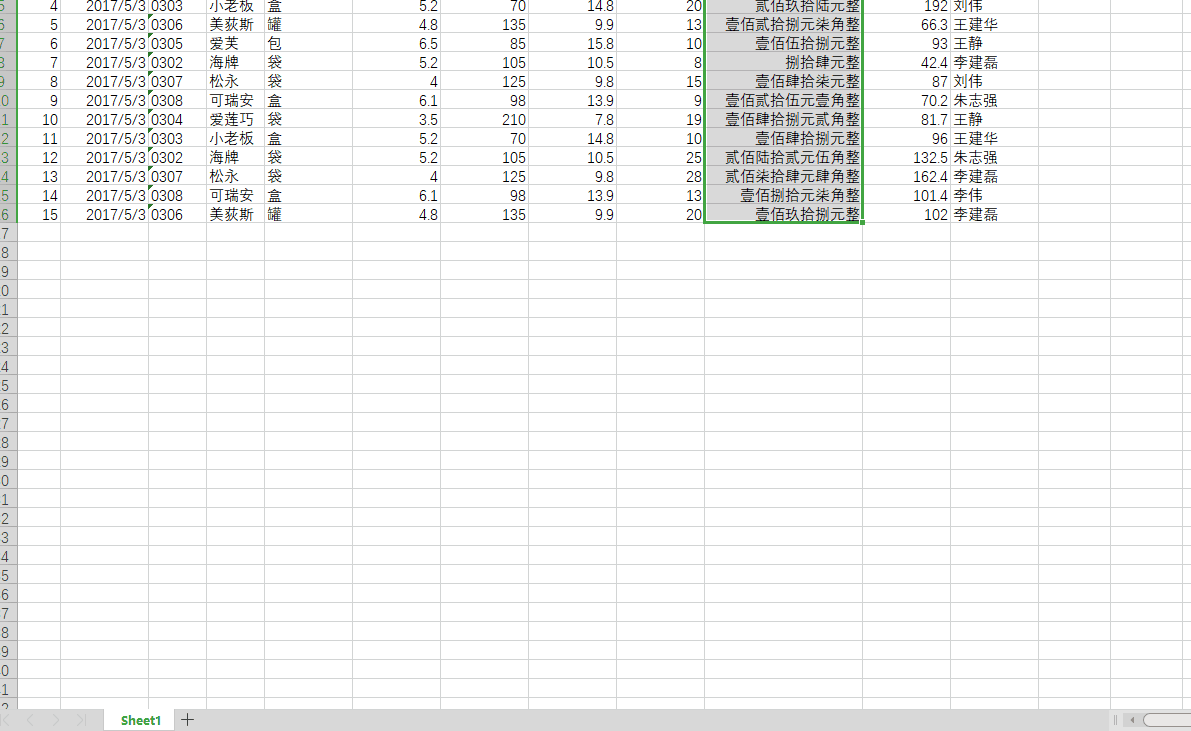
Task: Click the cell with value 132.5
Action: (906, 157)
